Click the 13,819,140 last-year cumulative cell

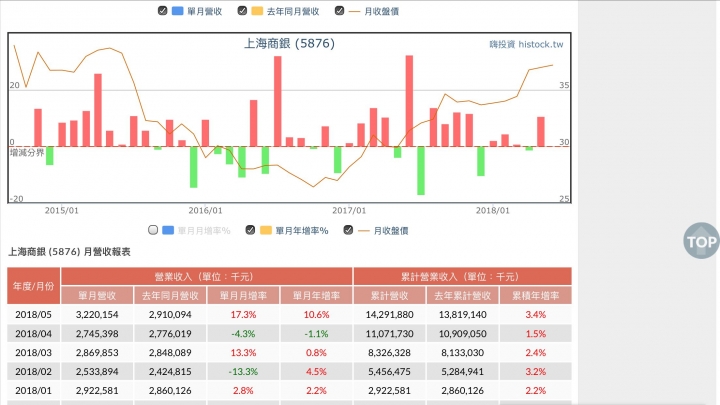[462, 315]
